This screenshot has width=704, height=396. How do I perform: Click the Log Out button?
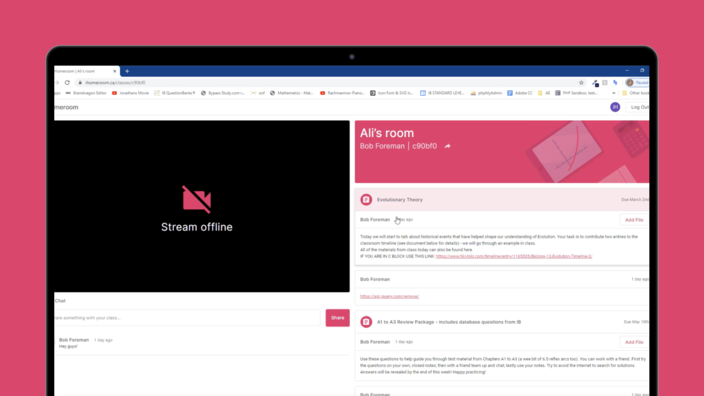click(x=638, y=107)
